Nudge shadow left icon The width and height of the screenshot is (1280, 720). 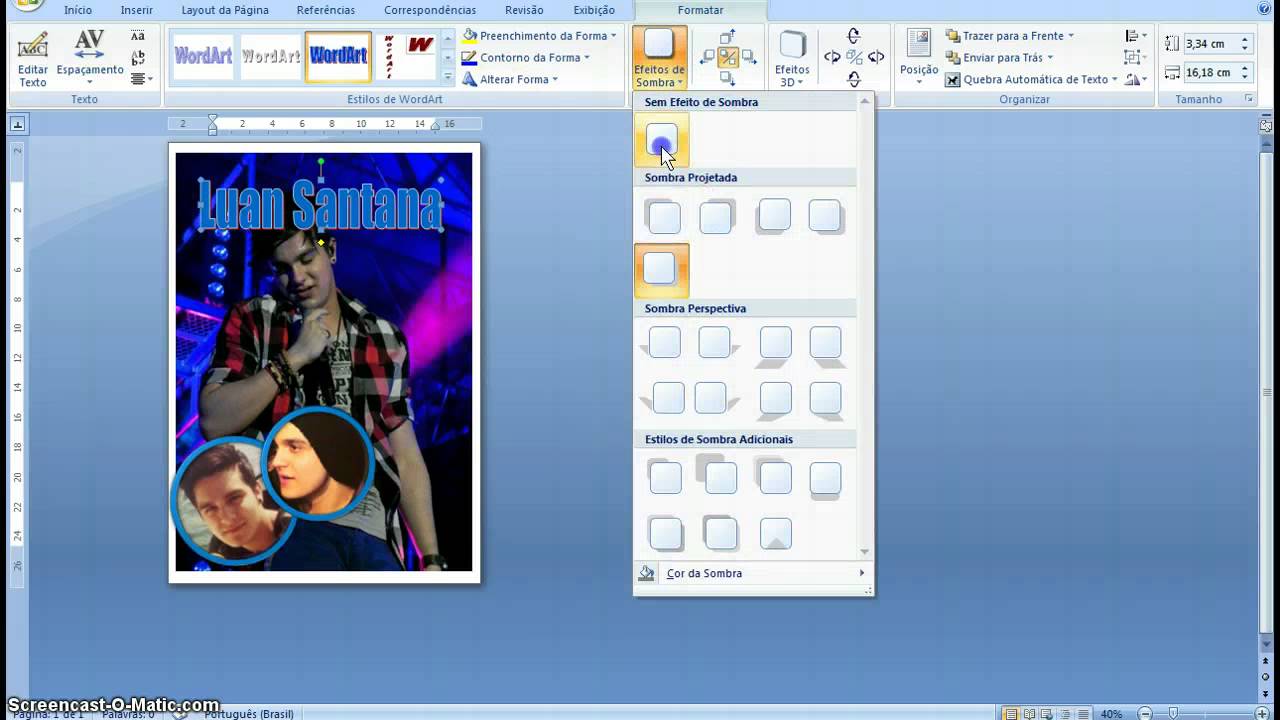[707, 58]
